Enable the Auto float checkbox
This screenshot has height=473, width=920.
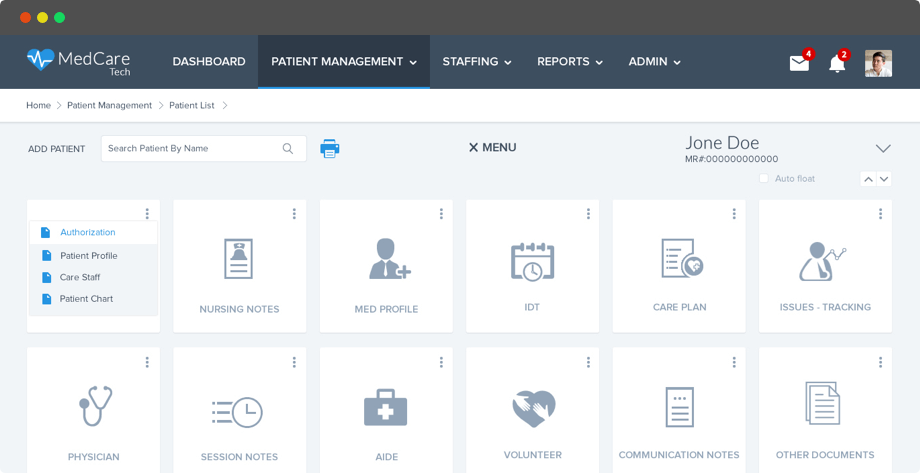(763, 178)
